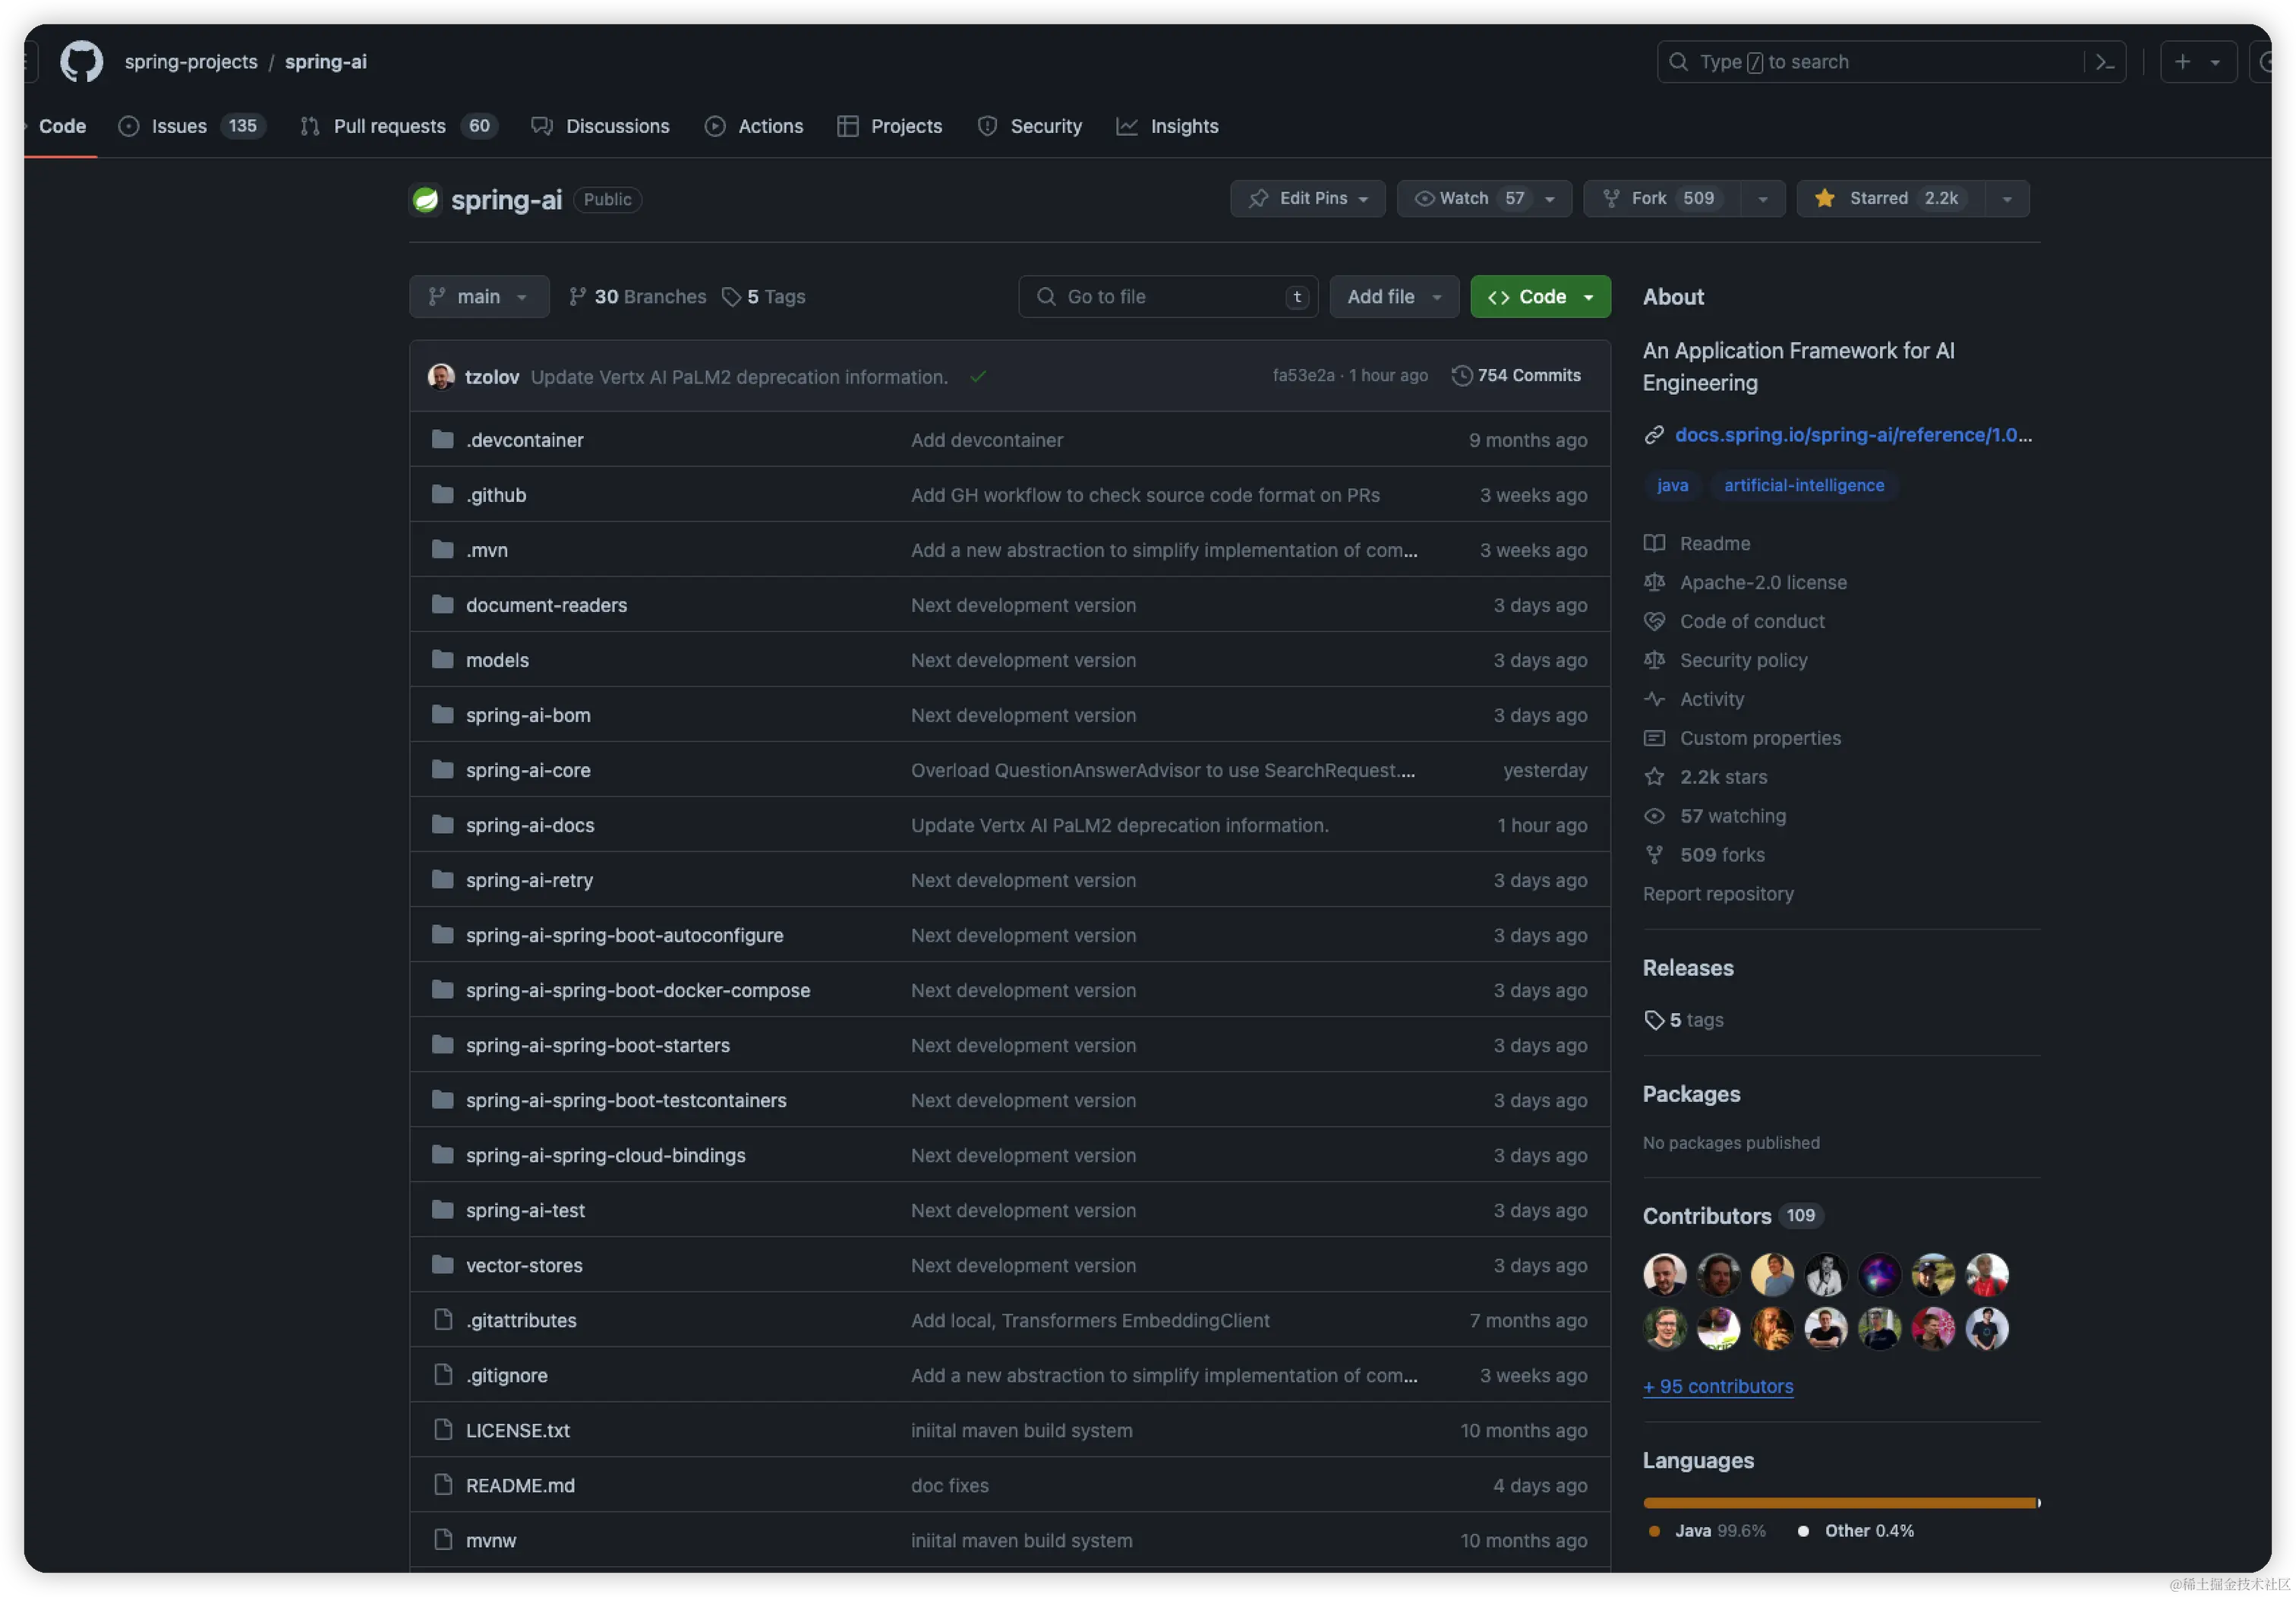The image size is (2296, 1597).
Task: Focus the Go to file search field
Action: tap(1168, 296)
